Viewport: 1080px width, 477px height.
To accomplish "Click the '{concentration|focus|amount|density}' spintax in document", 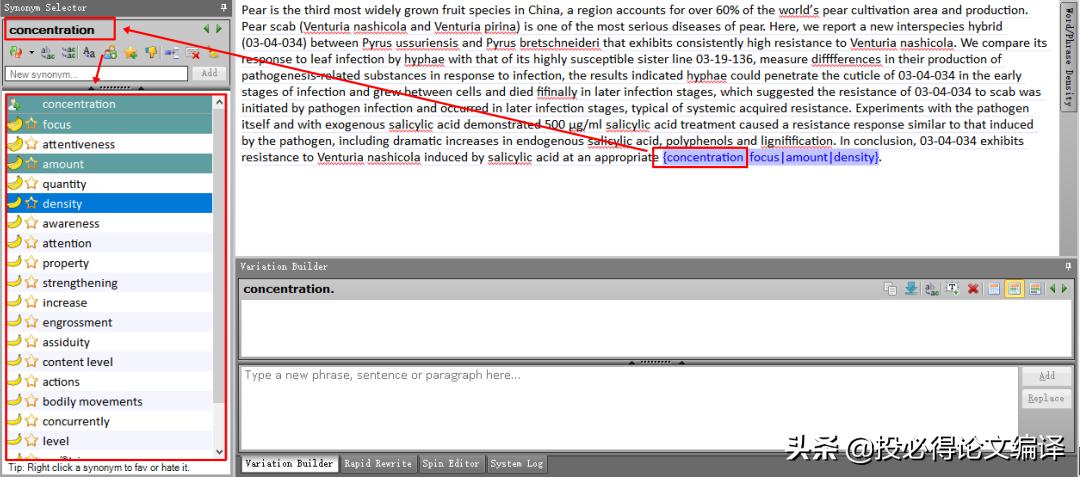I will point(771,158).
